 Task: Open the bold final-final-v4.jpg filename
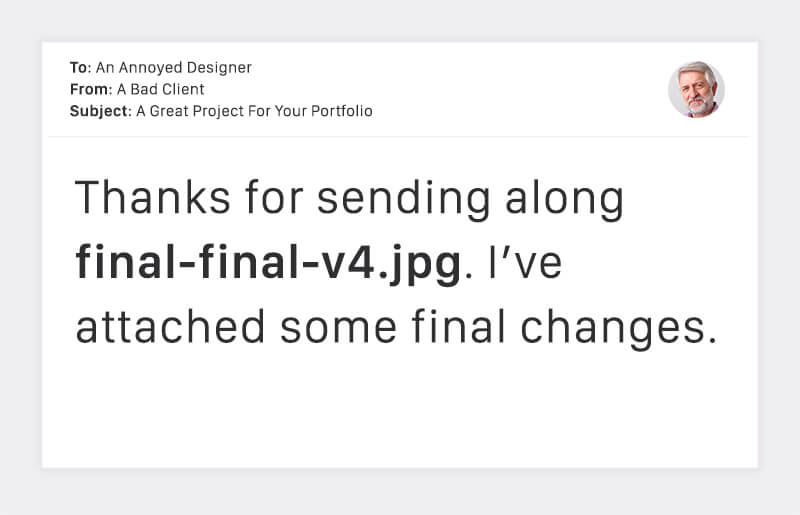tap(268, 264)
